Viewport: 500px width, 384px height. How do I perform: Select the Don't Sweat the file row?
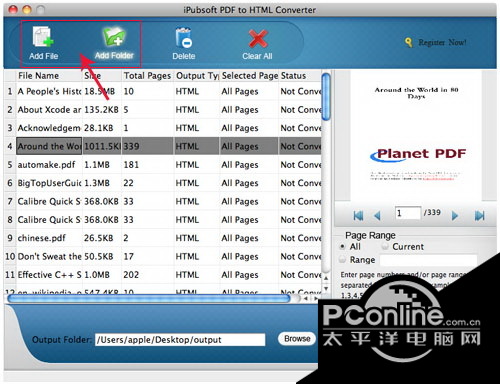[x=163, y=256]
